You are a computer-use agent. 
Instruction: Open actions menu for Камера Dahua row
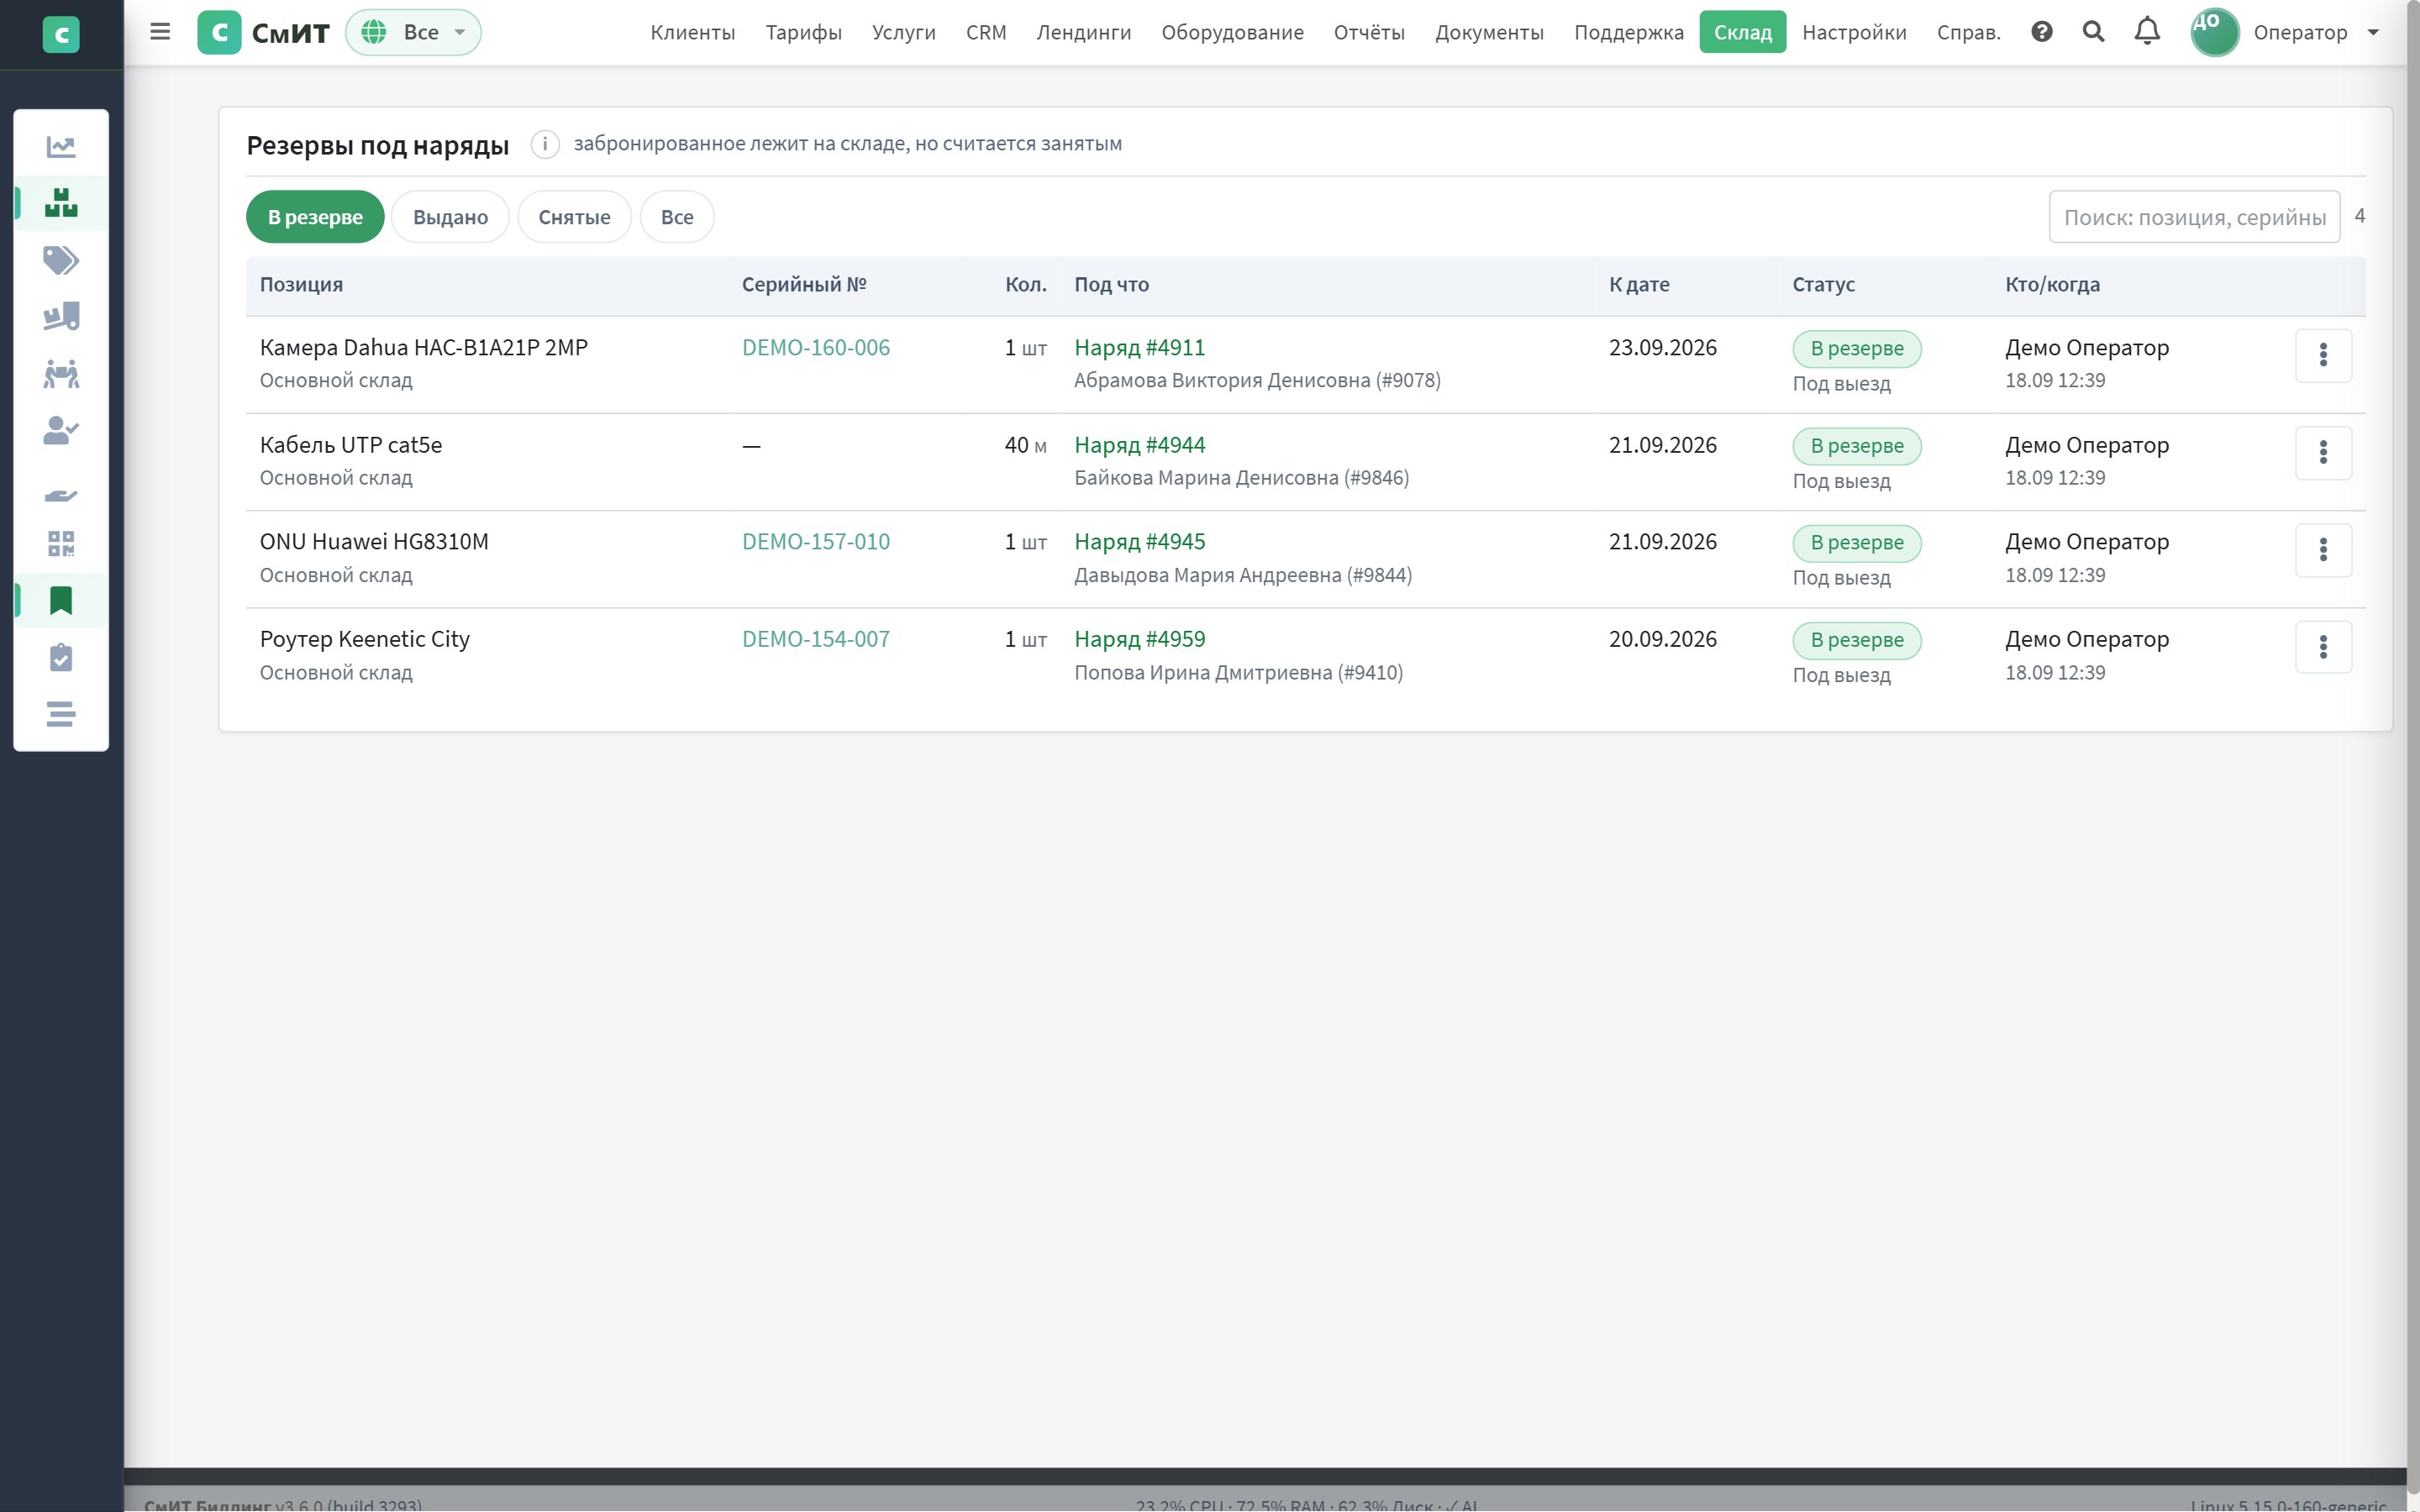[2323, 355]
